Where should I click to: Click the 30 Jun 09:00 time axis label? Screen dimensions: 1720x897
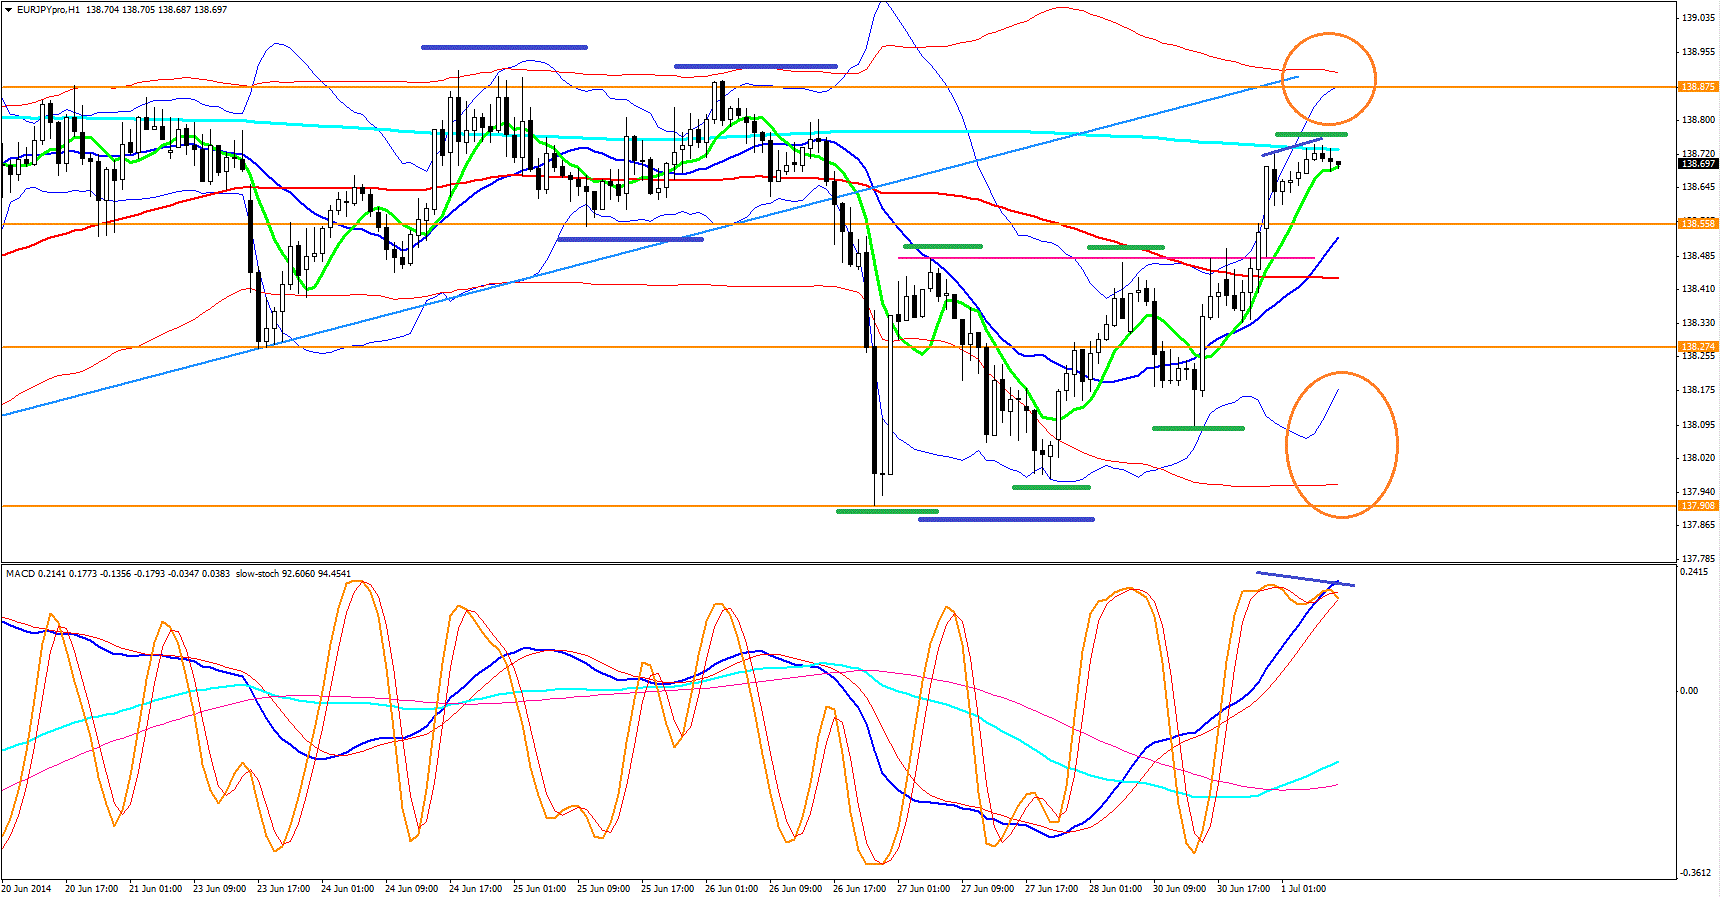click(1179, 889)
